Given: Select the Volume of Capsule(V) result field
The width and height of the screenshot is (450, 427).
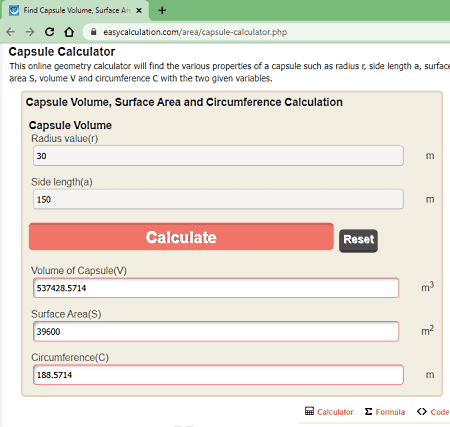Looking at the screenshot, I should (x=216, y=288).
